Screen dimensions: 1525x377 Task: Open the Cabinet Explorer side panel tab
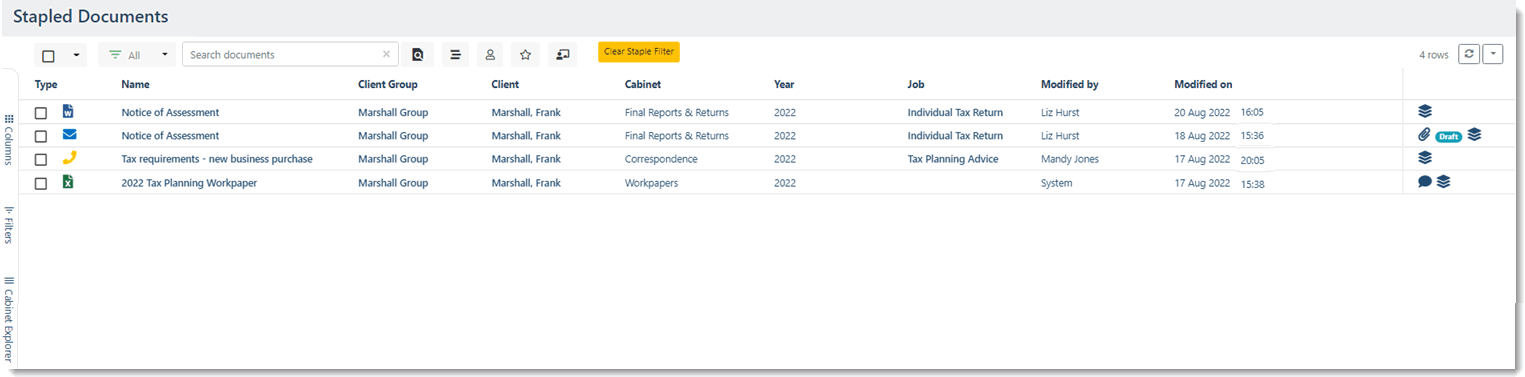(9, 320)
